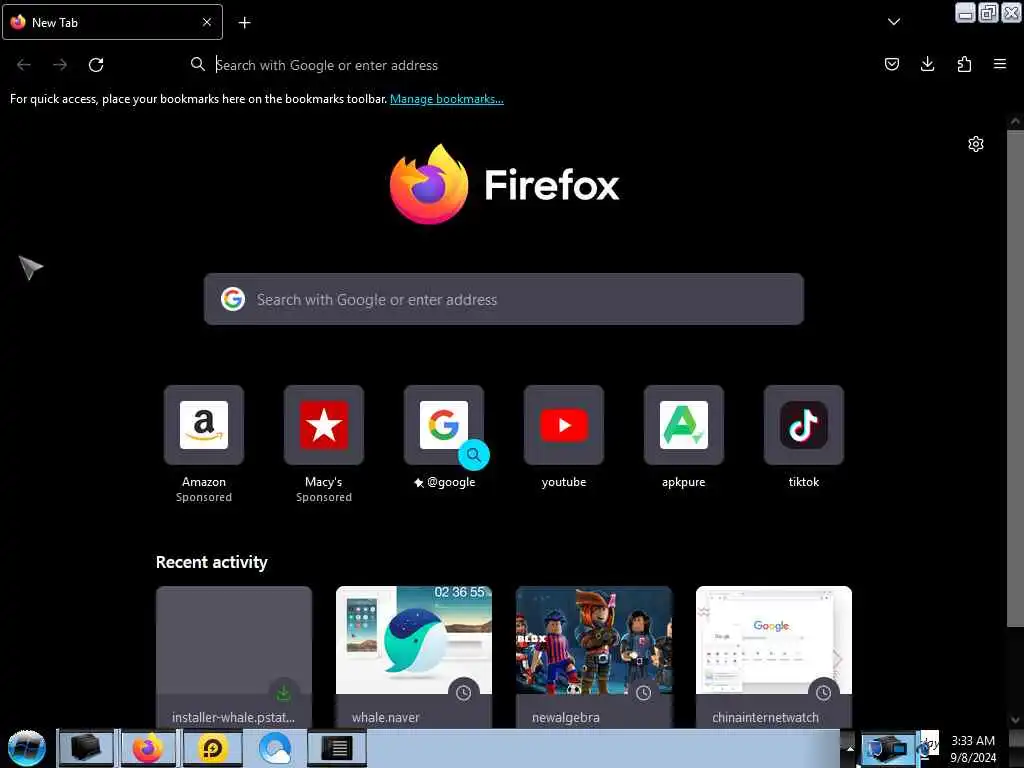The width and height of the screenshot is (1024, 768).
Task: Click the scrollbar up arrow
Action: click(1015, 121)
